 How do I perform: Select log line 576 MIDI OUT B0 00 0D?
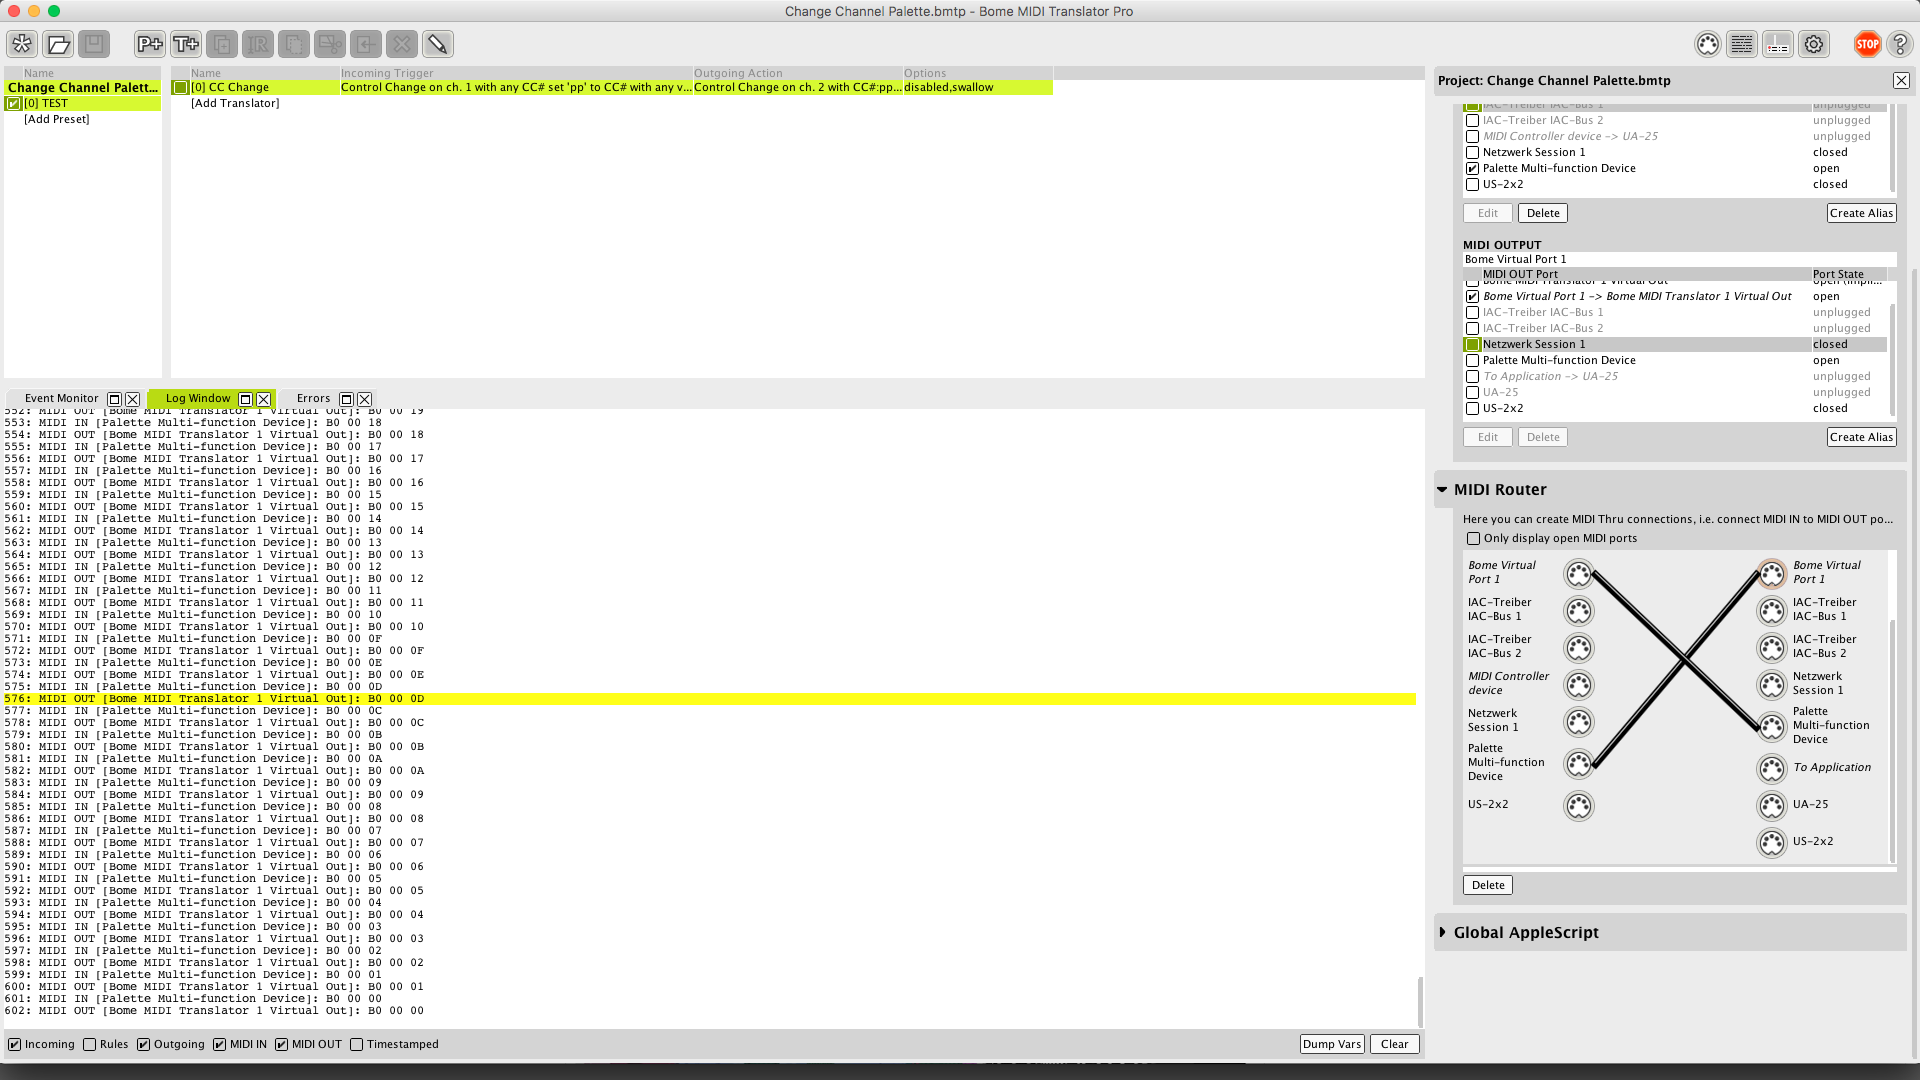tap(709, 700)
